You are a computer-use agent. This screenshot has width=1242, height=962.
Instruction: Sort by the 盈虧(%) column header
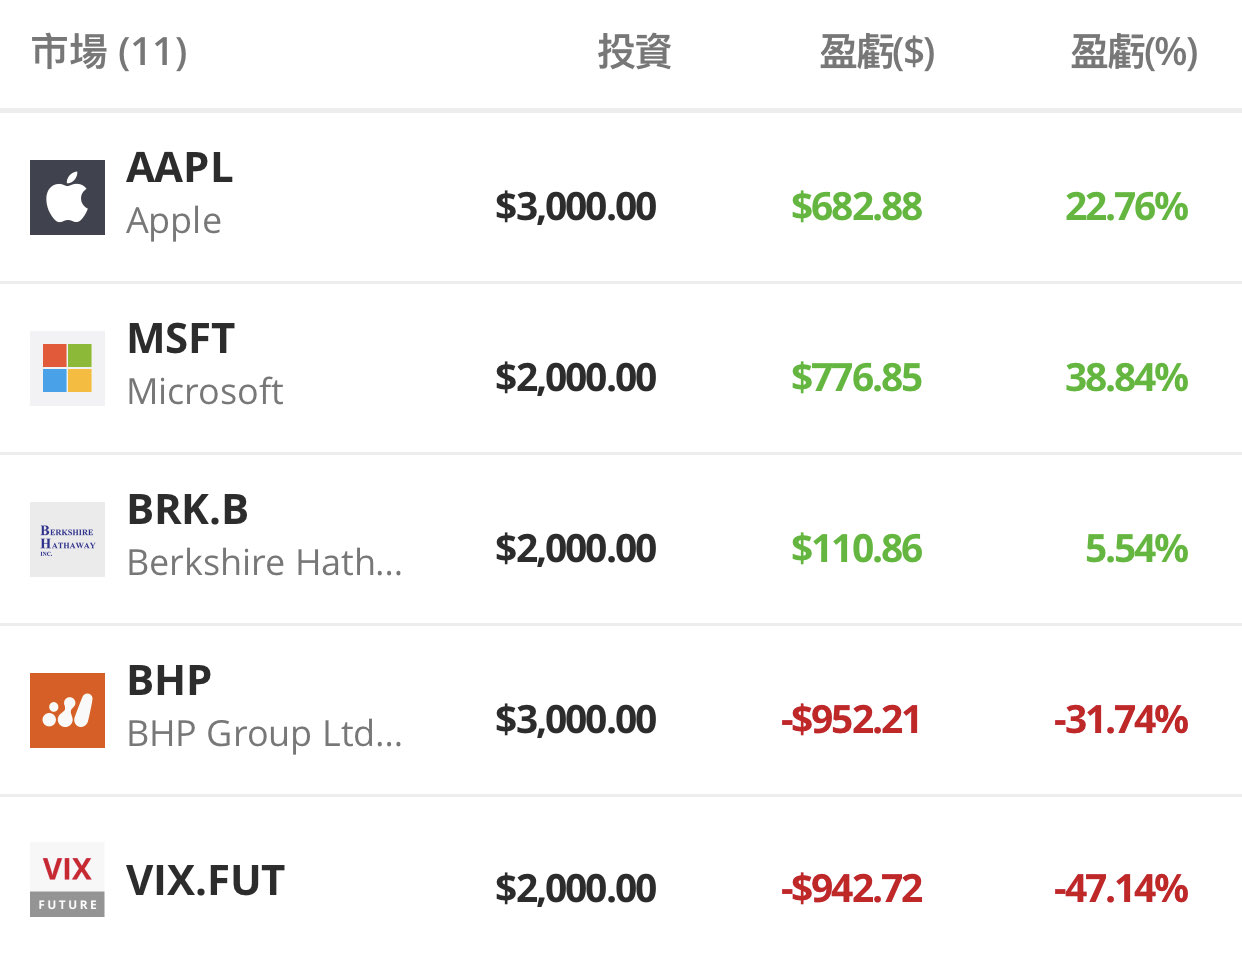pos(1133,52)
